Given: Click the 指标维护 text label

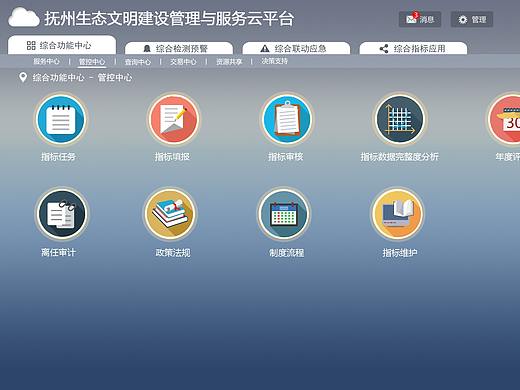Looking at the screenshot, I should pos(400,253).
